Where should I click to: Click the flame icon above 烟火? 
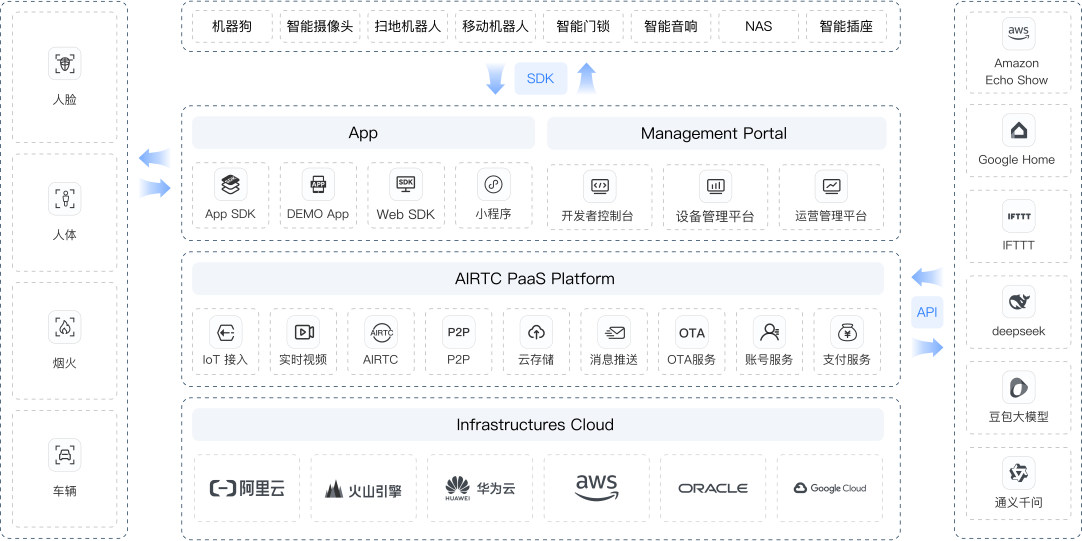(64, 327)
